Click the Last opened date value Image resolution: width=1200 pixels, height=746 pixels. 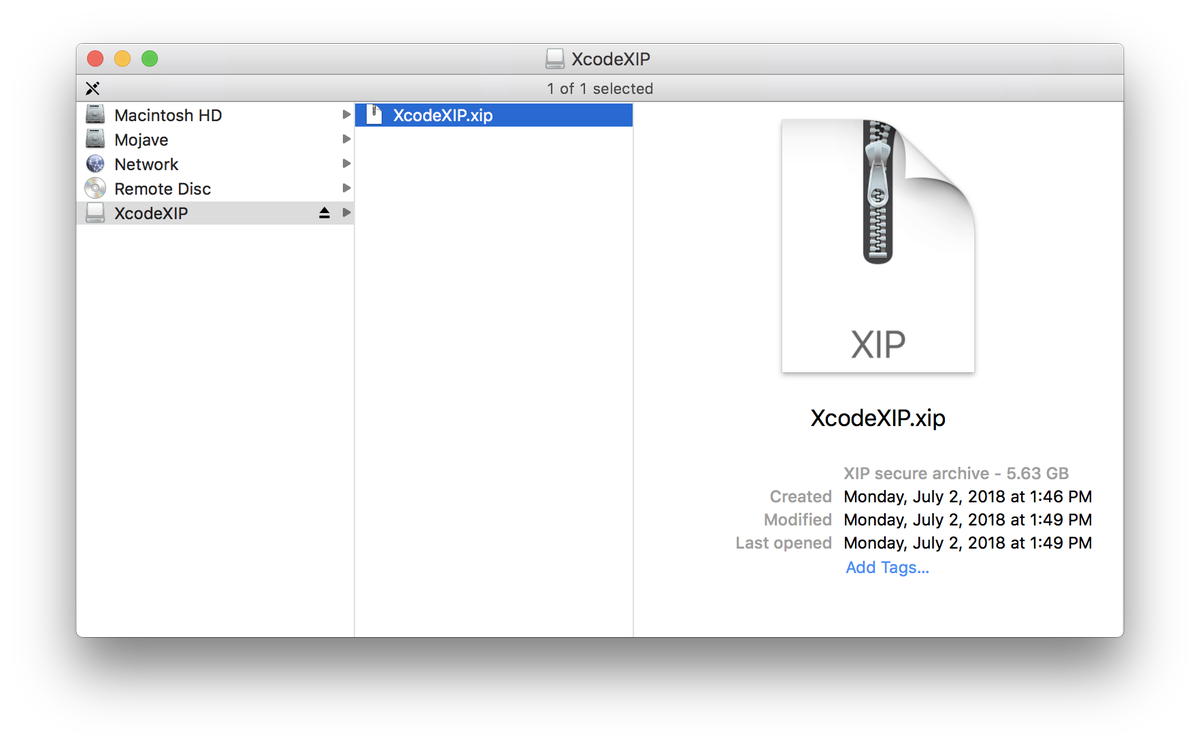[968, 543]
